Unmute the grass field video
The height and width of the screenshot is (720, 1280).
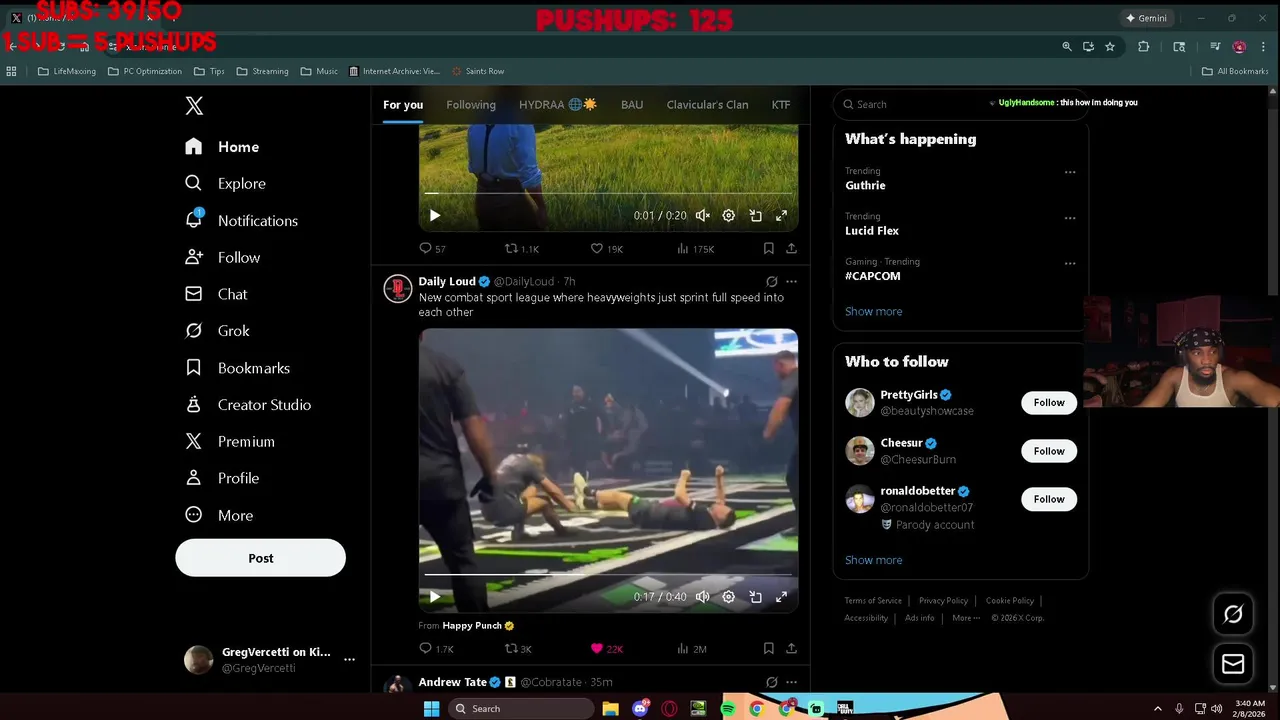pyautogui.click(x=703, y=215)
